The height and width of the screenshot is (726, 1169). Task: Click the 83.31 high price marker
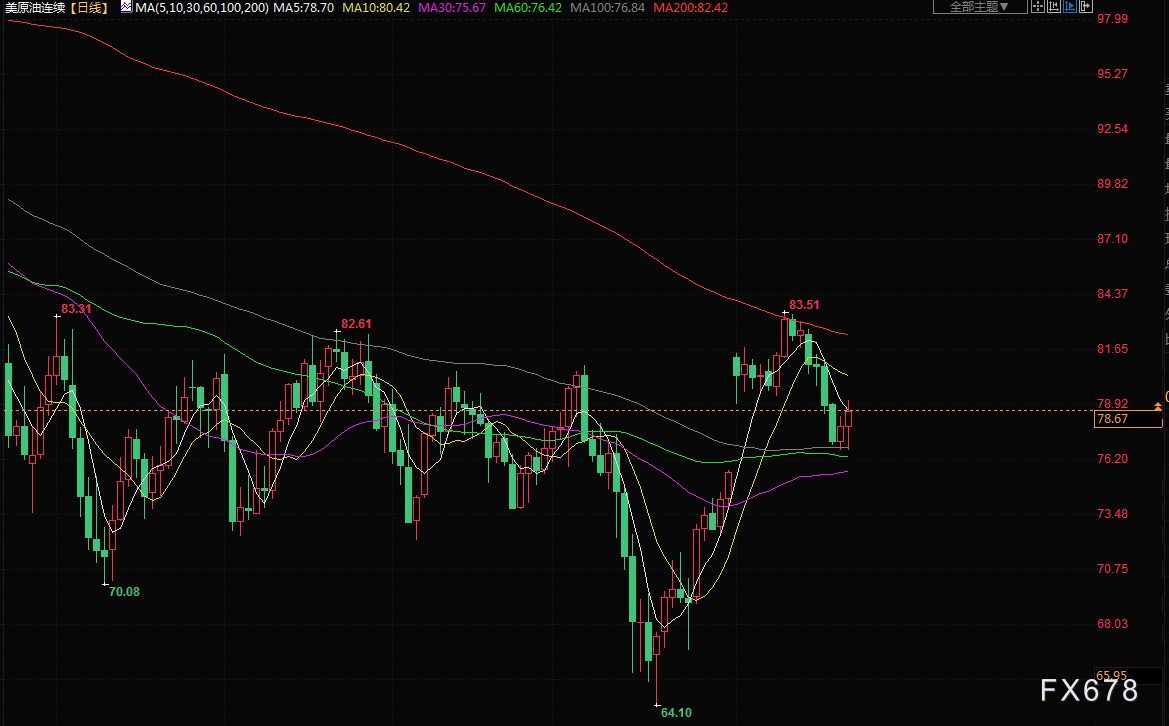click(76, 309)
